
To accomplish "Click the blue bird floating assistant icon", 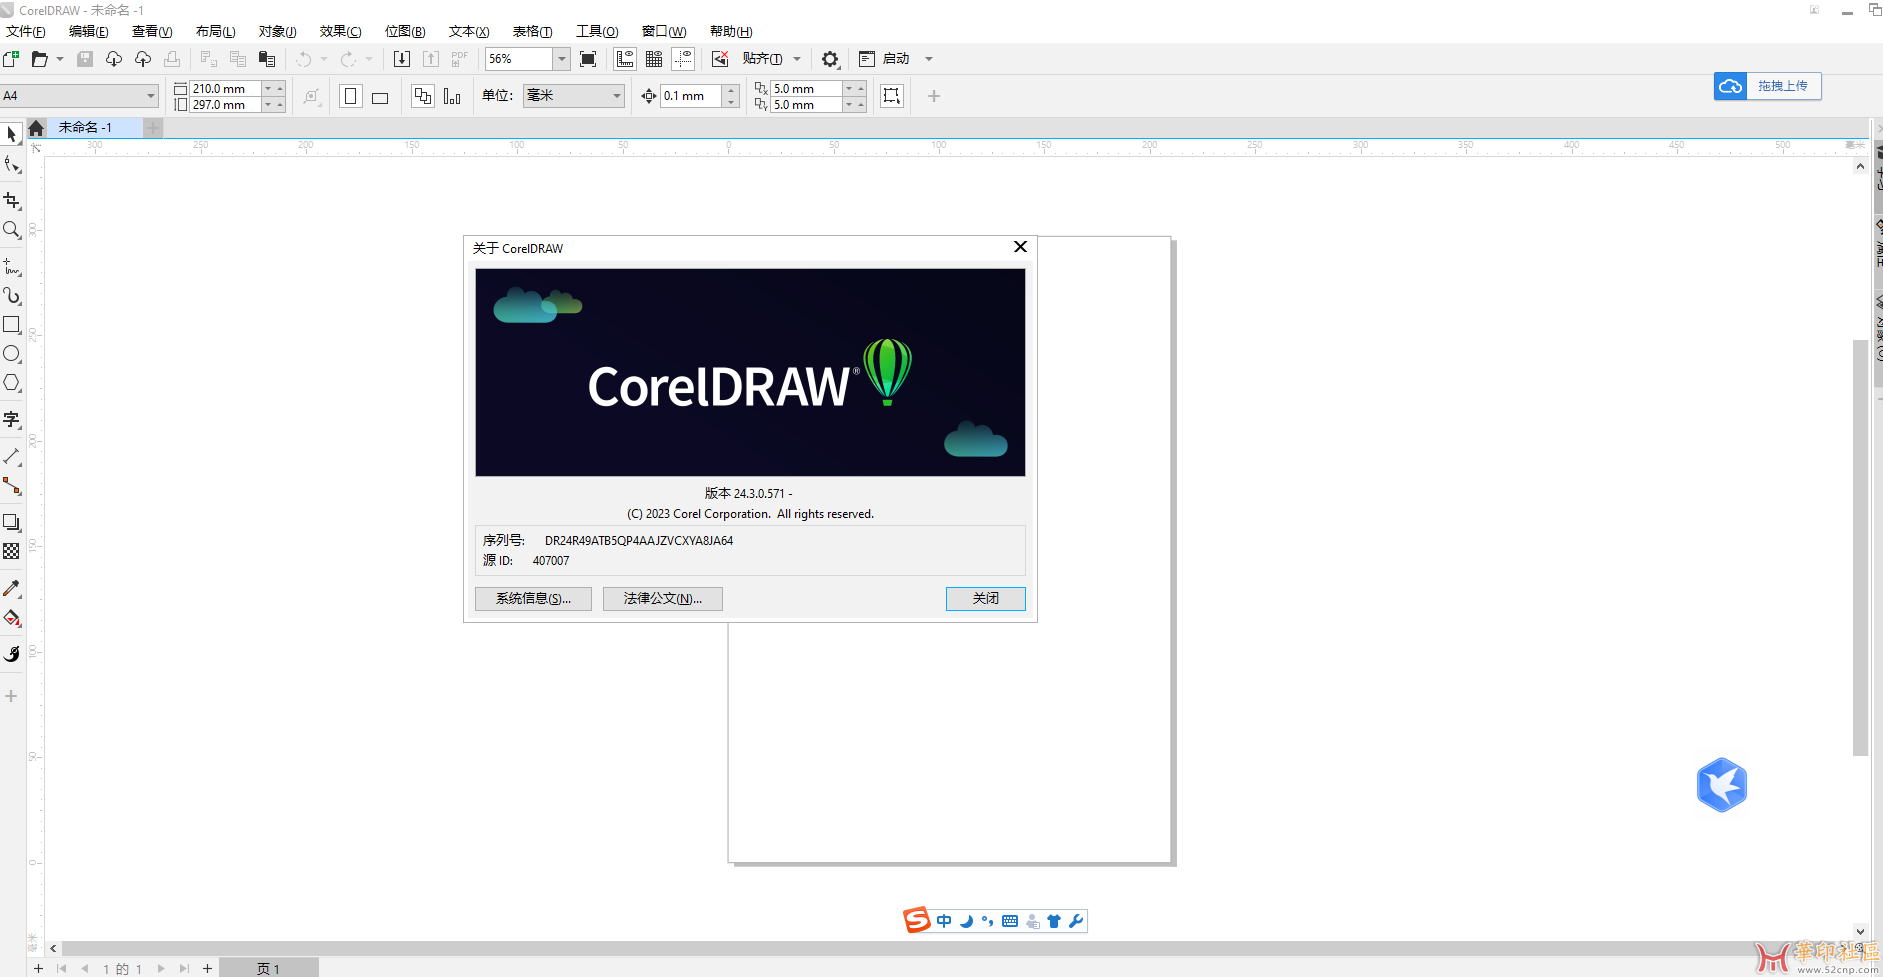I will tap(1721, 785).
